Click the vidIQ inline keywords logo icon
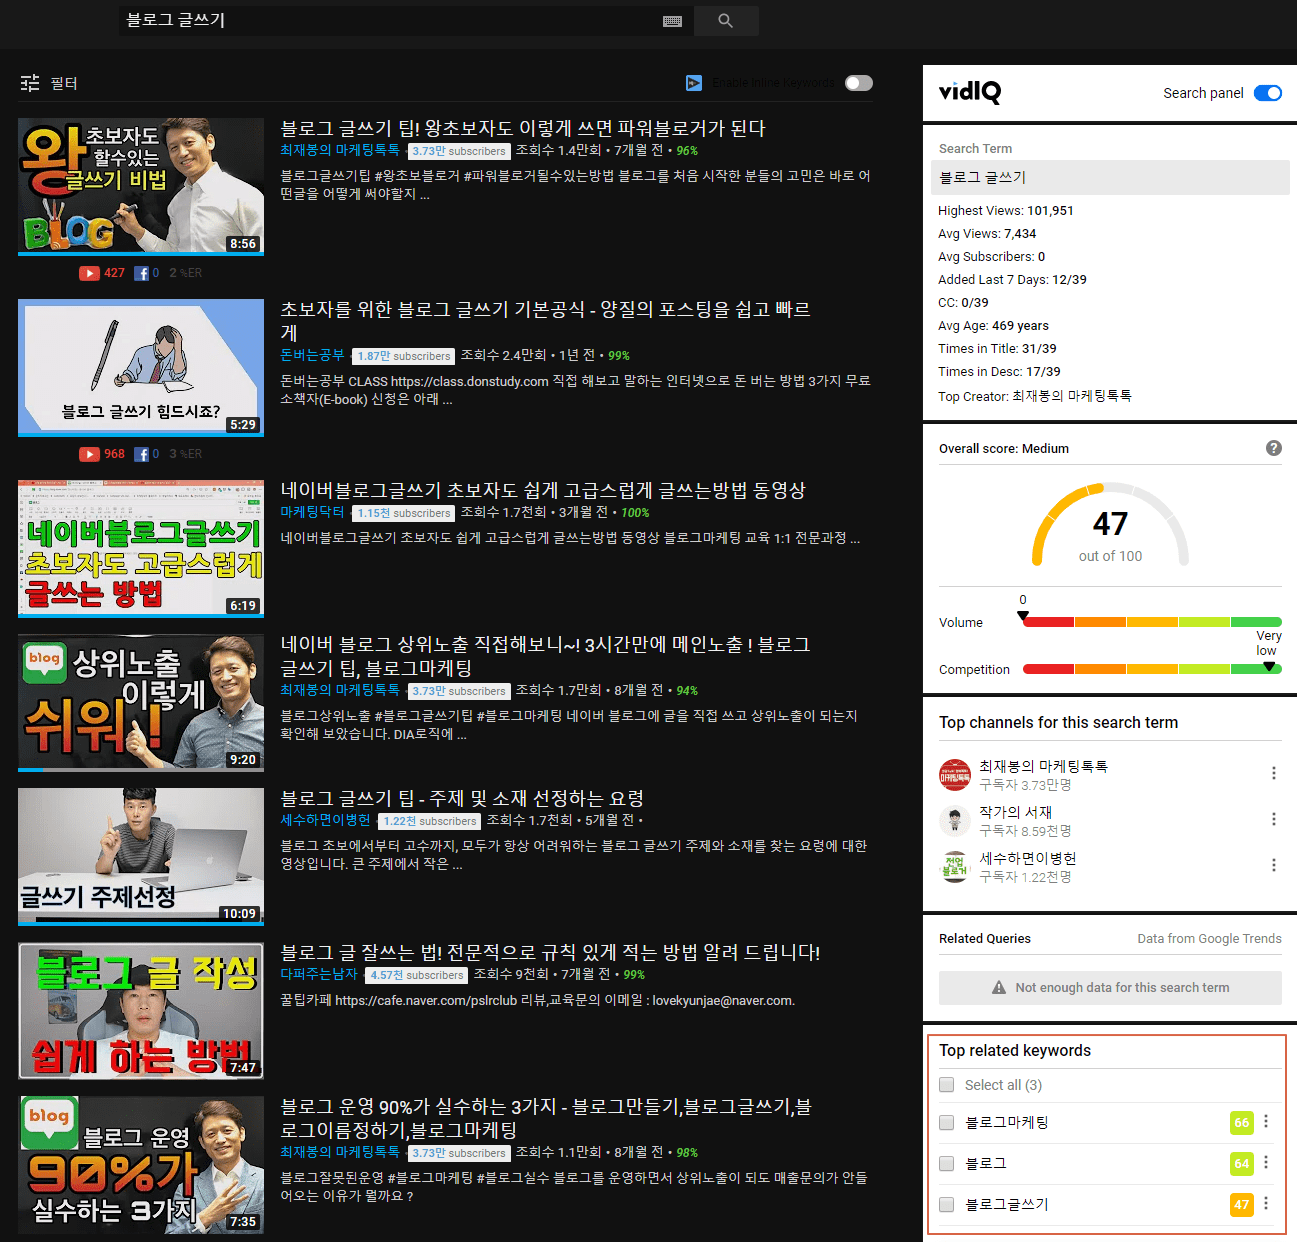 pyautogui.click(x=694, y=83)
